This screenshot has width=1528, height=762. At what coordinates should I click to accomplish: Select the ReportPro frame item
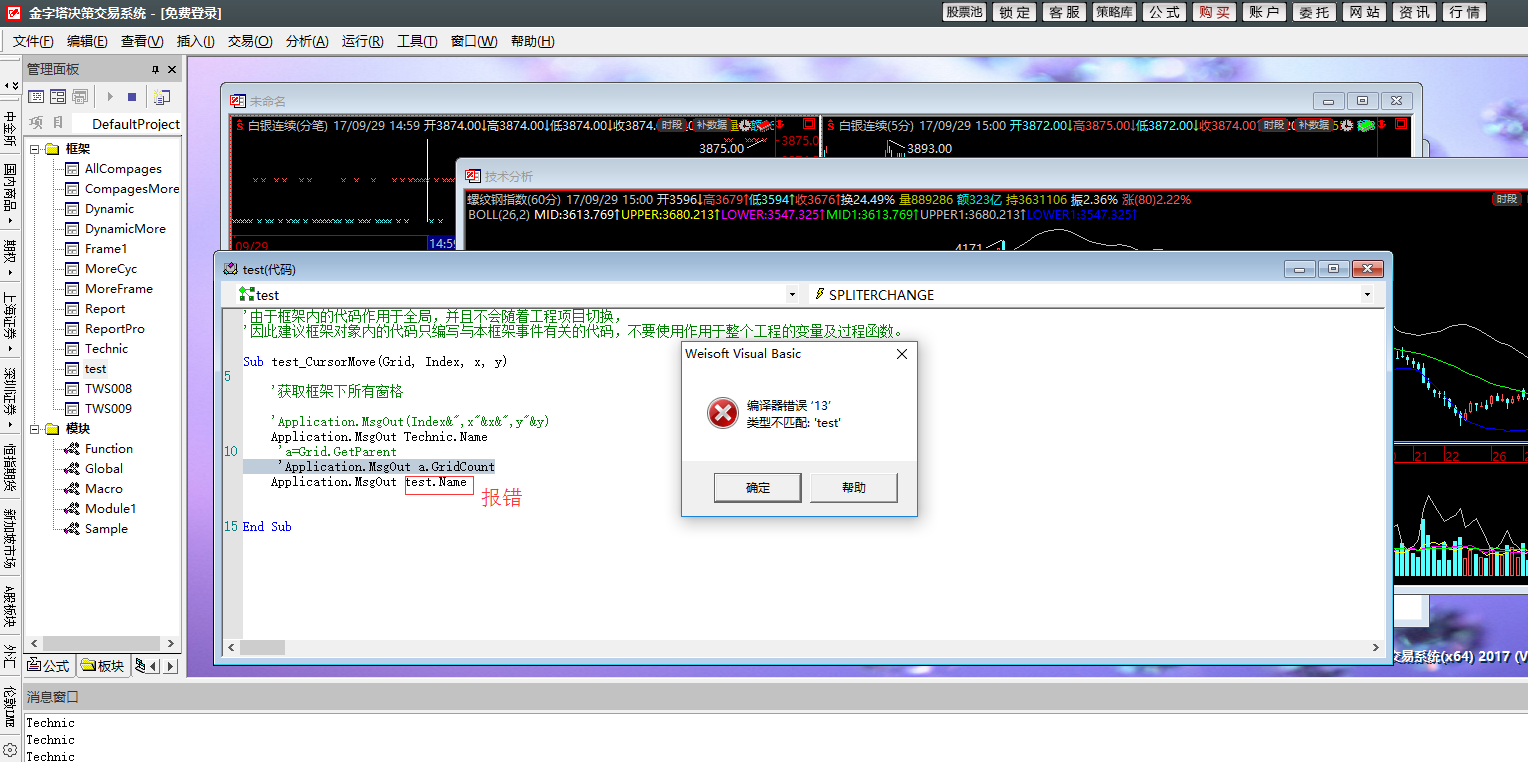[x=114, y=329]
